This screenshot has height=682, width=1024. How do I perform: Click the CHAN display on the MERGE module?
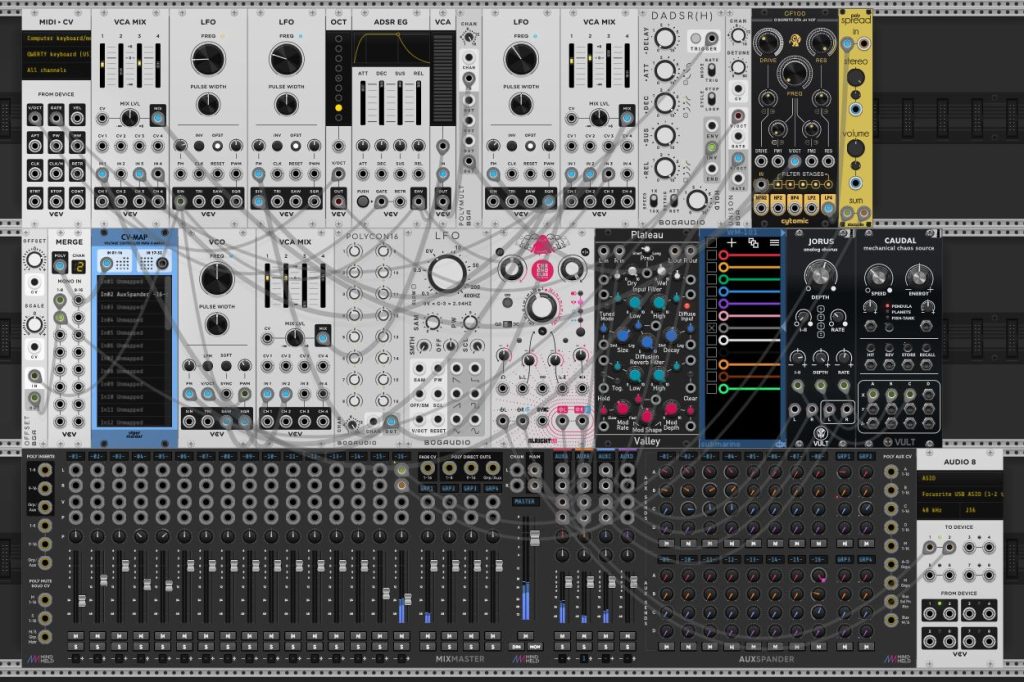click(78, 267)
